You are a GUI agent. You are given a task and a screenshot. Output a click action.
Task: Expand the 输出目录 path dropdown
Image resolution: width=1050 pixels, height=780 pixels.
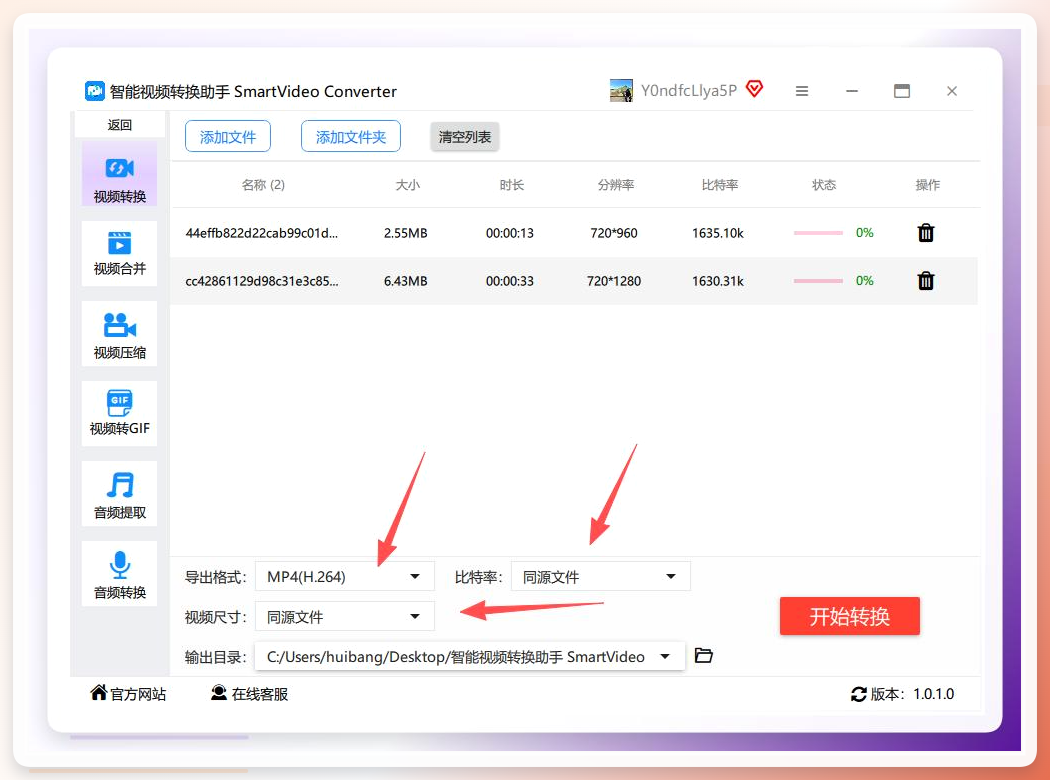click(x=469, y=656)
